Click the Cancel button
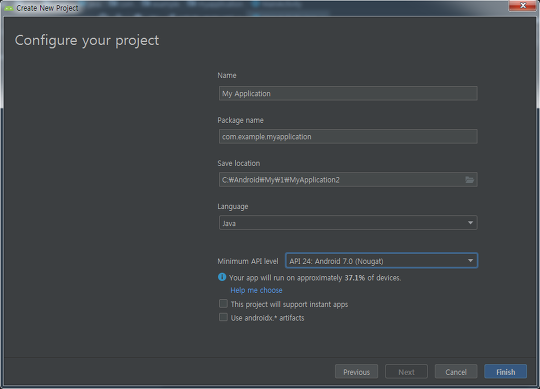This screenshot has height=389, width=540. (x=456, y=372)
